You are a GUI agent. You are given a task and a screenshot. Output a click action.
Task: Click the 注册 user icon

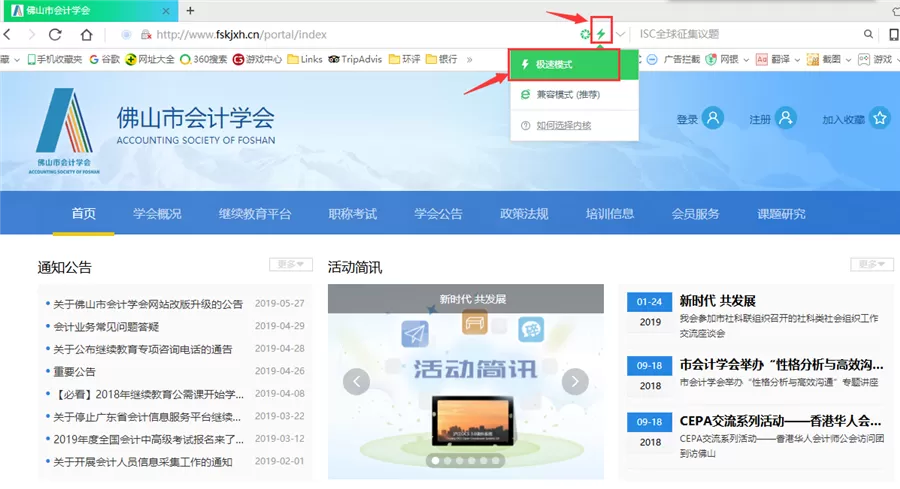coord(785,119)
